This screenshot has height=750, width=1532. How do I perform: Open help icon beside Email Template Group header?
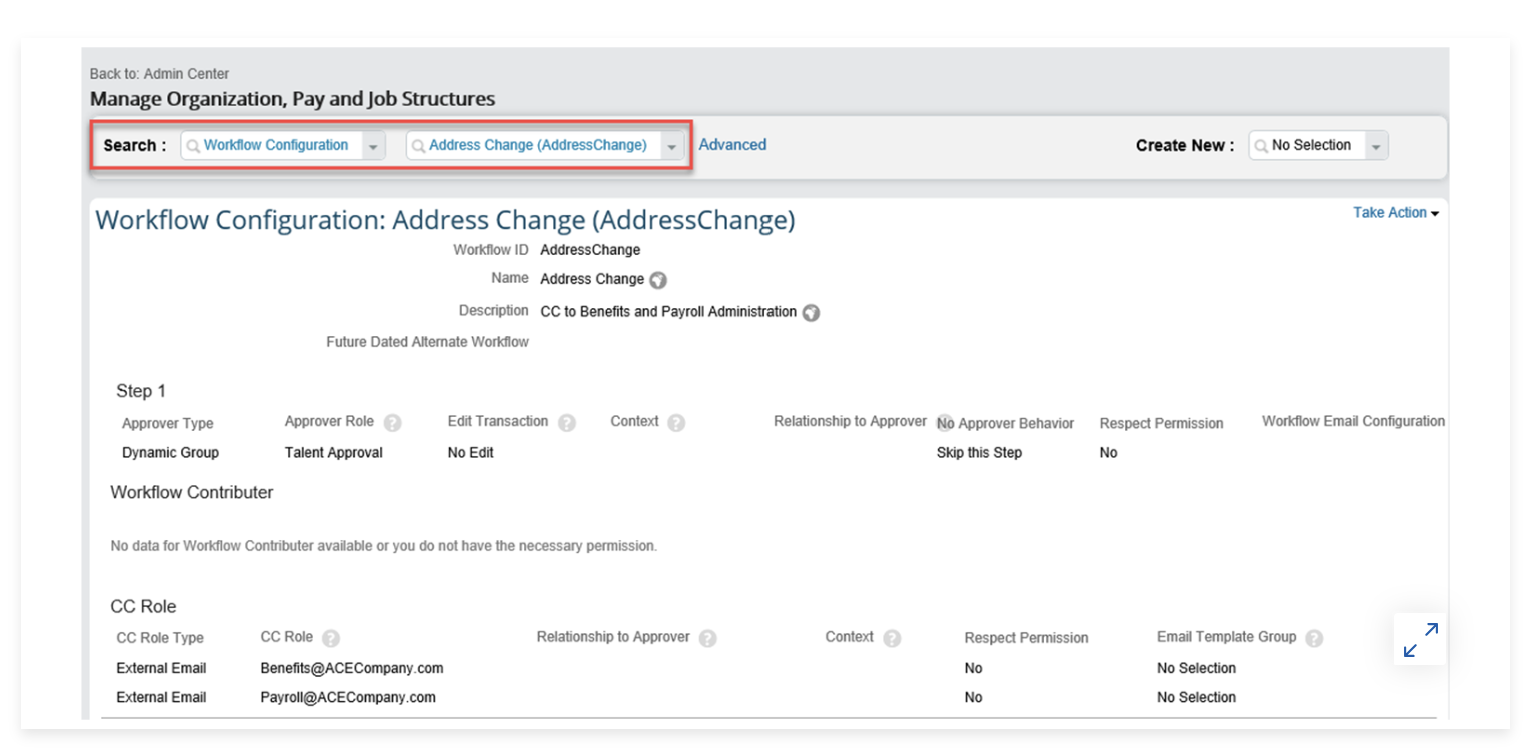point(1314,638)
